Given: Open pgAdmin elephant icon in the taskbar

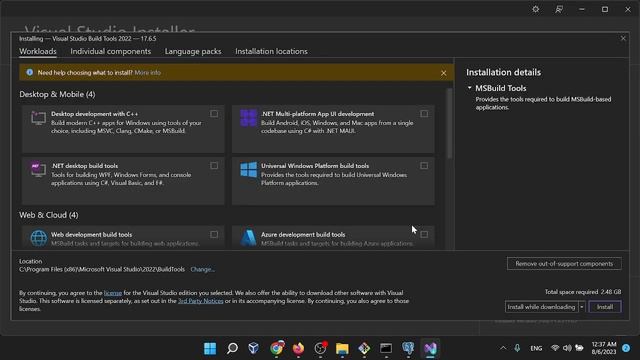Looking at the screenshot, I should 408,348.
